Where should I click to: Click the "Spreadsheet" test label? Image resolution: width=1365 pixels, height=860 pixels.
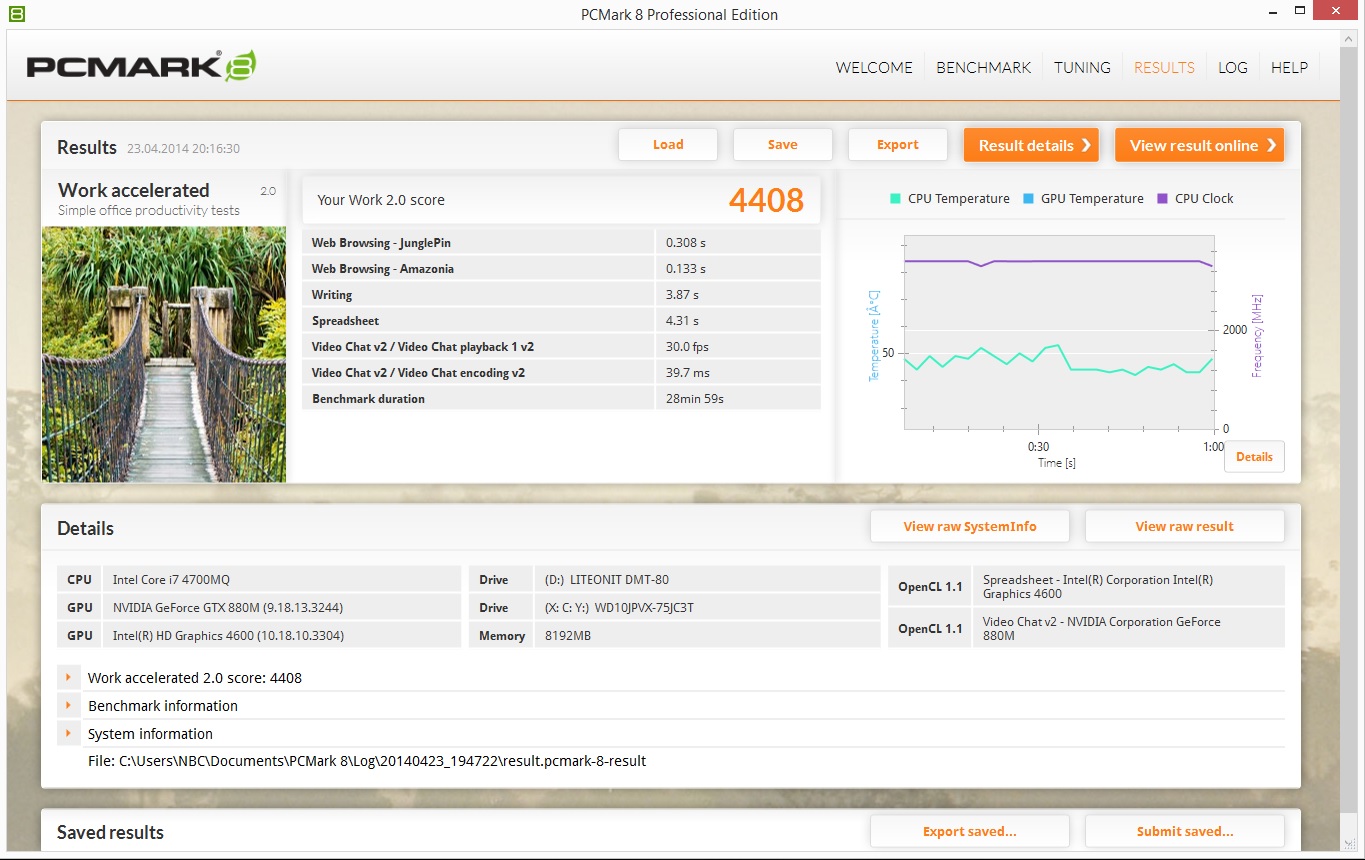click(x=345, y=321)
